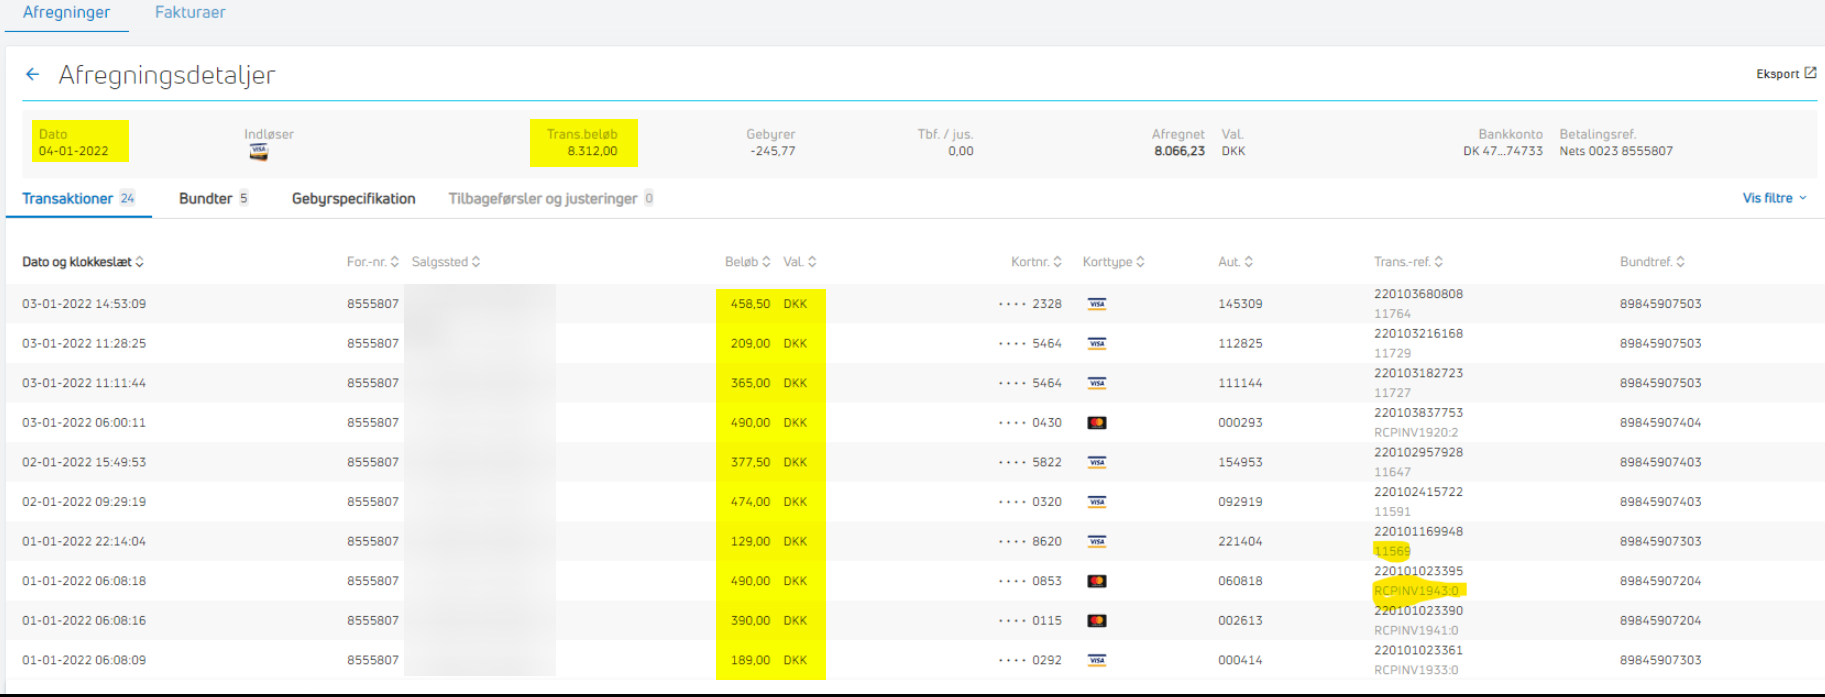Sort transactions by Beløb column

747,262
